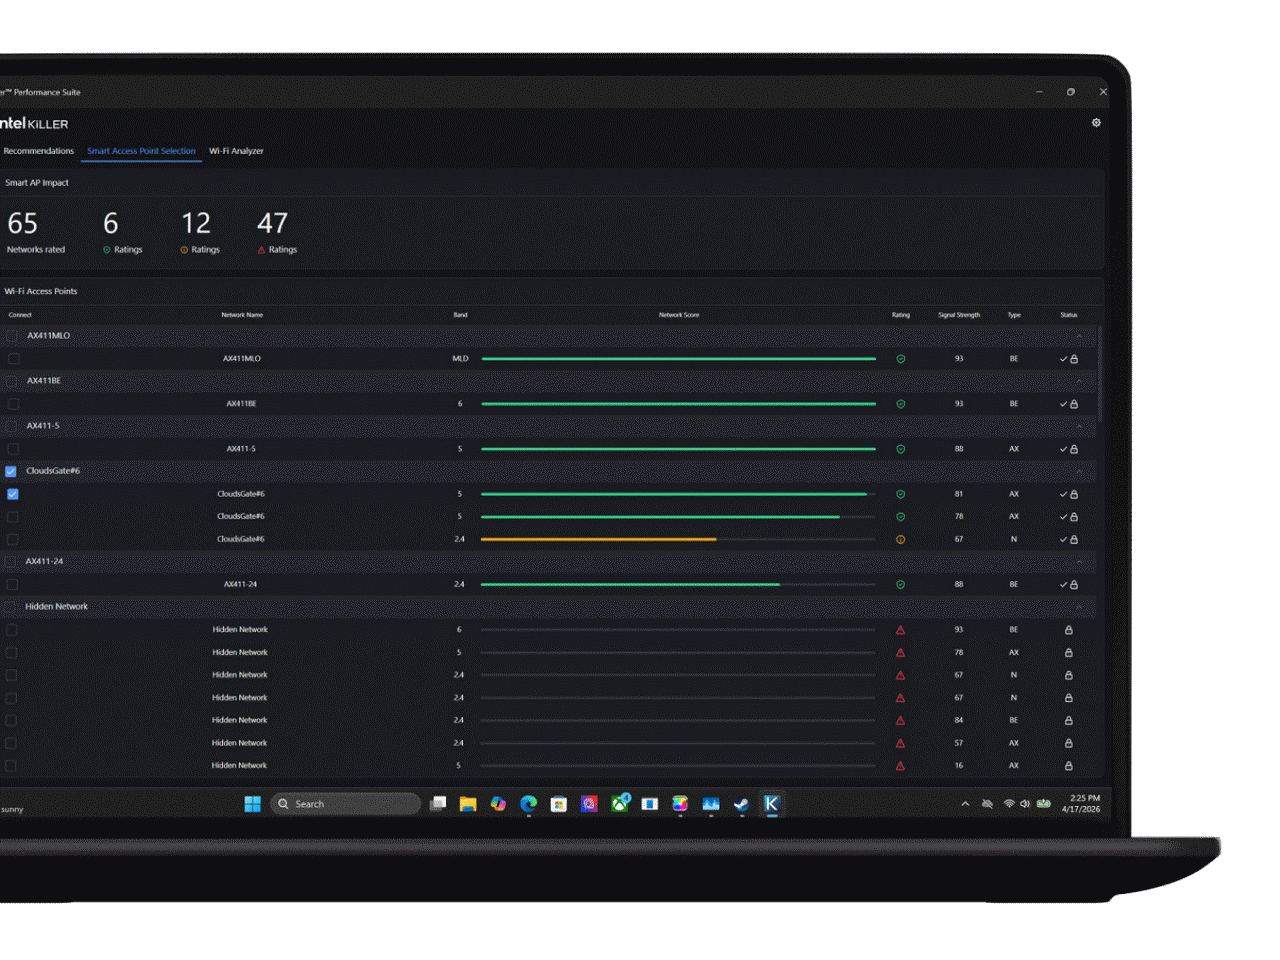Click the lock icon in the AX411MLO row

point(1074,359)
